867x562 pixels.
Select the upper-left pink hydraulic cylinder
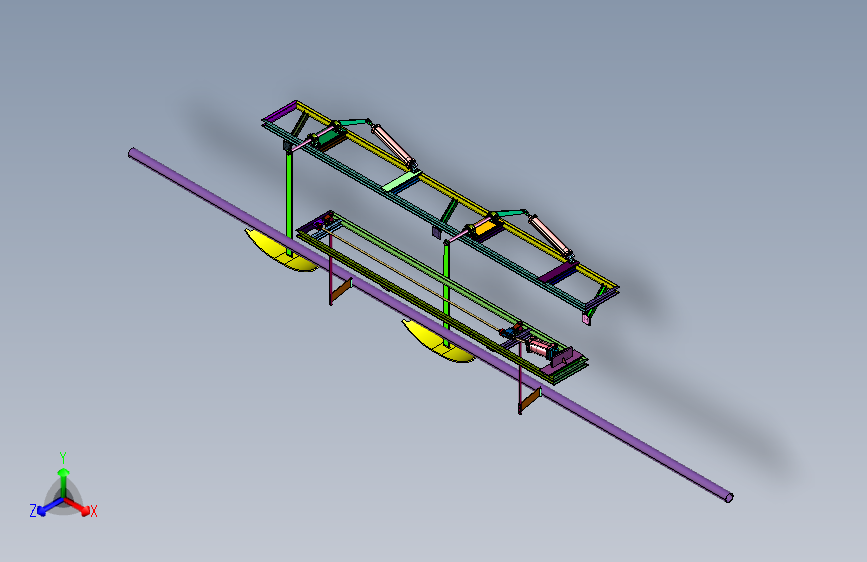point(394,145)
